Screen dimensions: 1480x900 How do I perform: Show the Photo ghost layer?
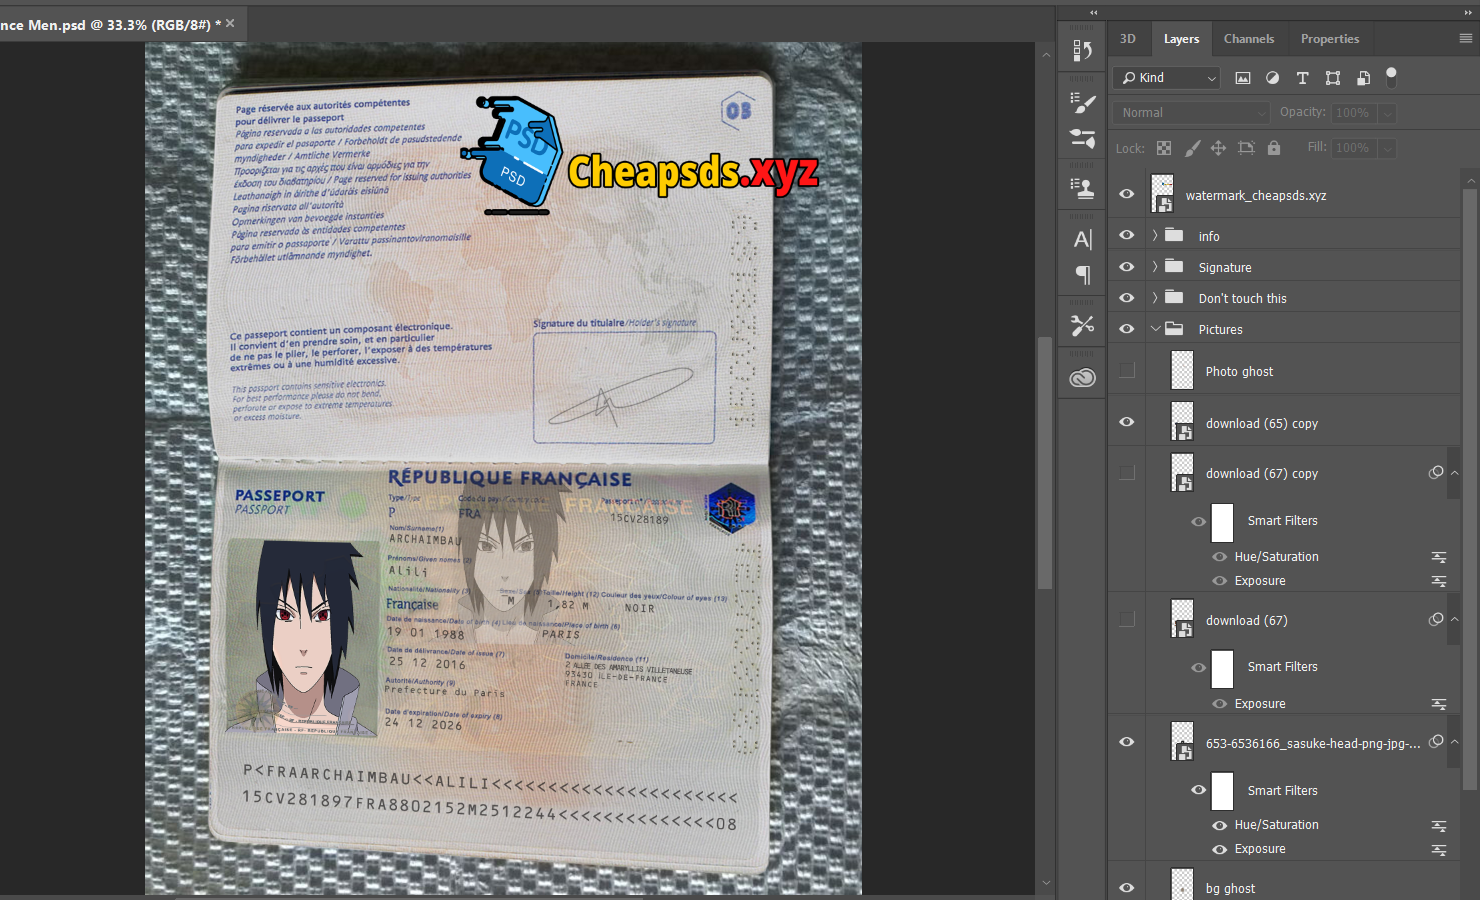1127,371
